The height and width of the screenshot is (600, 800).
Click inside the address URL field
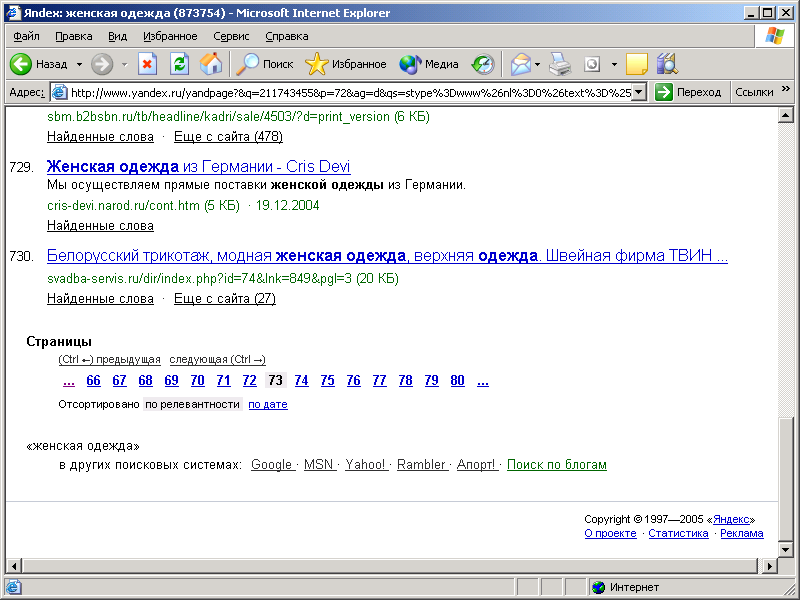(350, 92)
